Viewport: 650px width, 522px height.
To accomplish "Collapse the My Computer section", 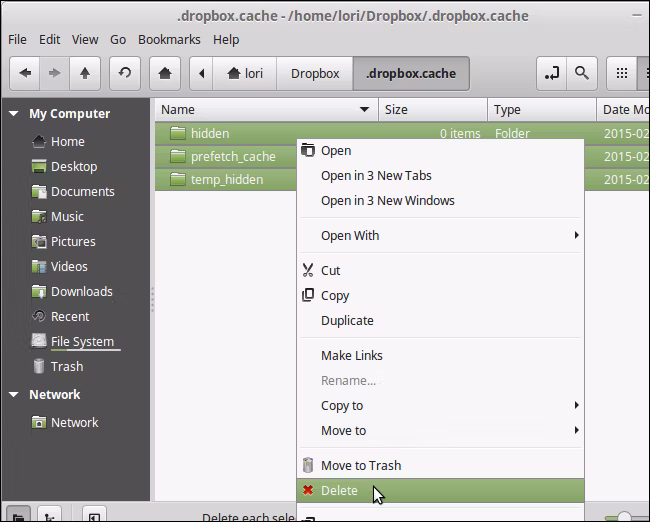I will pyautogui.click(x=14, y=113).
